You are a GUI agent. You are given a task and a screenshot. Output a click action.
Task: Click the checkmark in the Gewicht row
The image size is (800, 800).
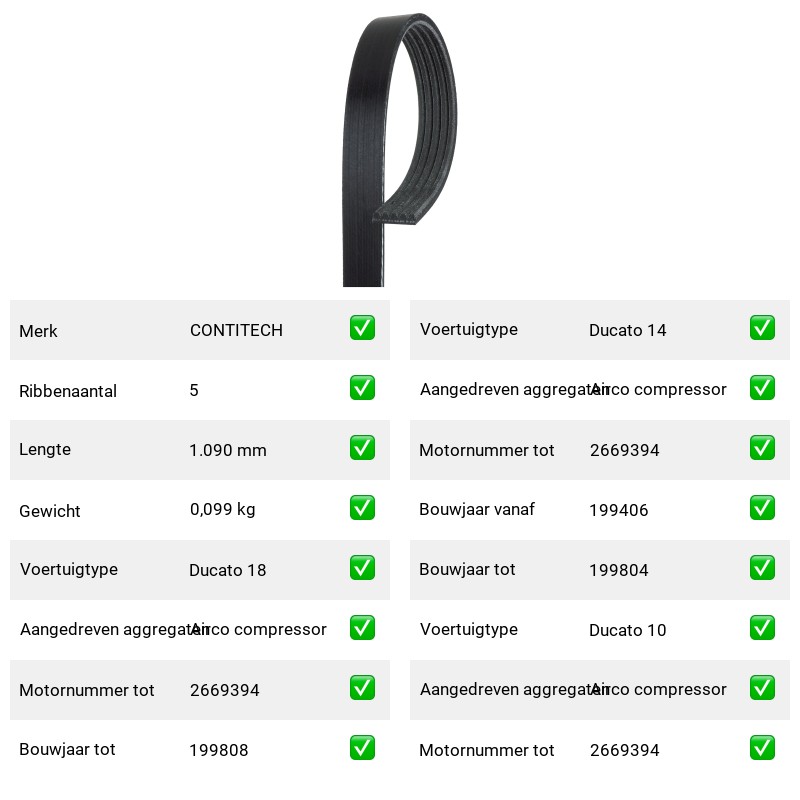coord(362,508)
